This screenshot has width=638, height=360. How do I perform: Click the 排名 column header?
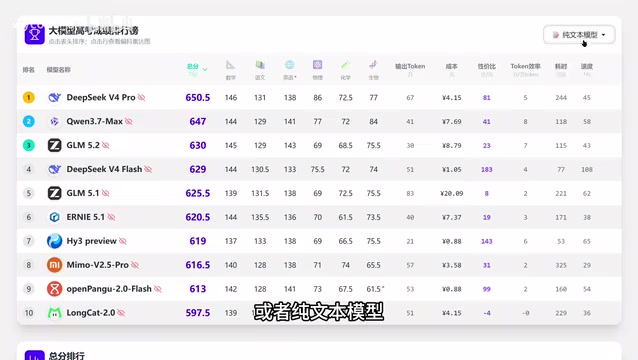(28, 70)
